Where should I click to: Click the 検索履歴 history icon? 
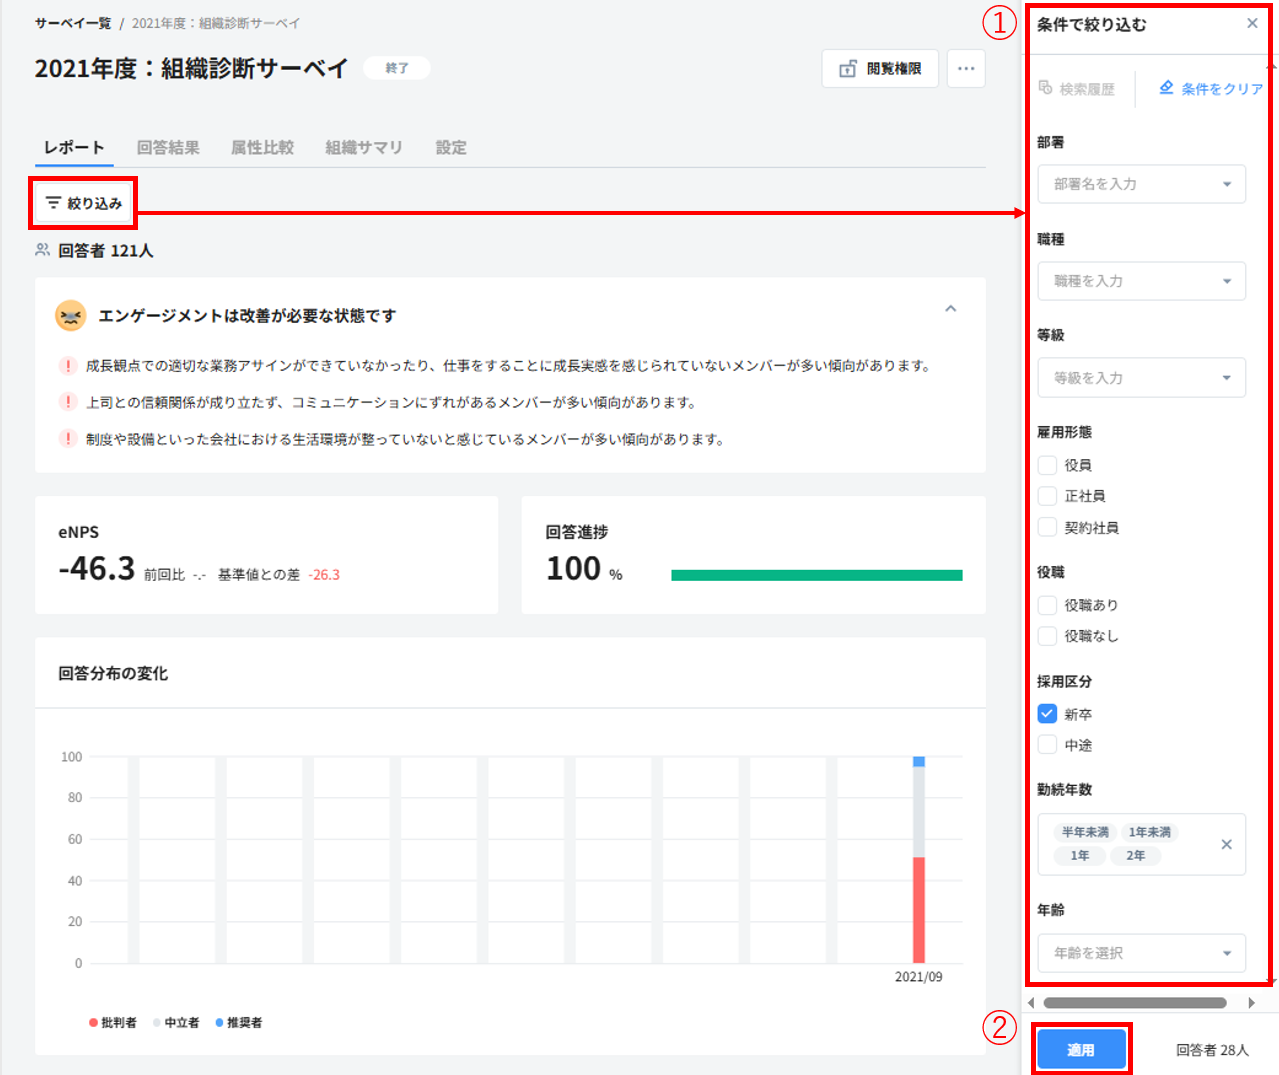(x=1046, y=88)
